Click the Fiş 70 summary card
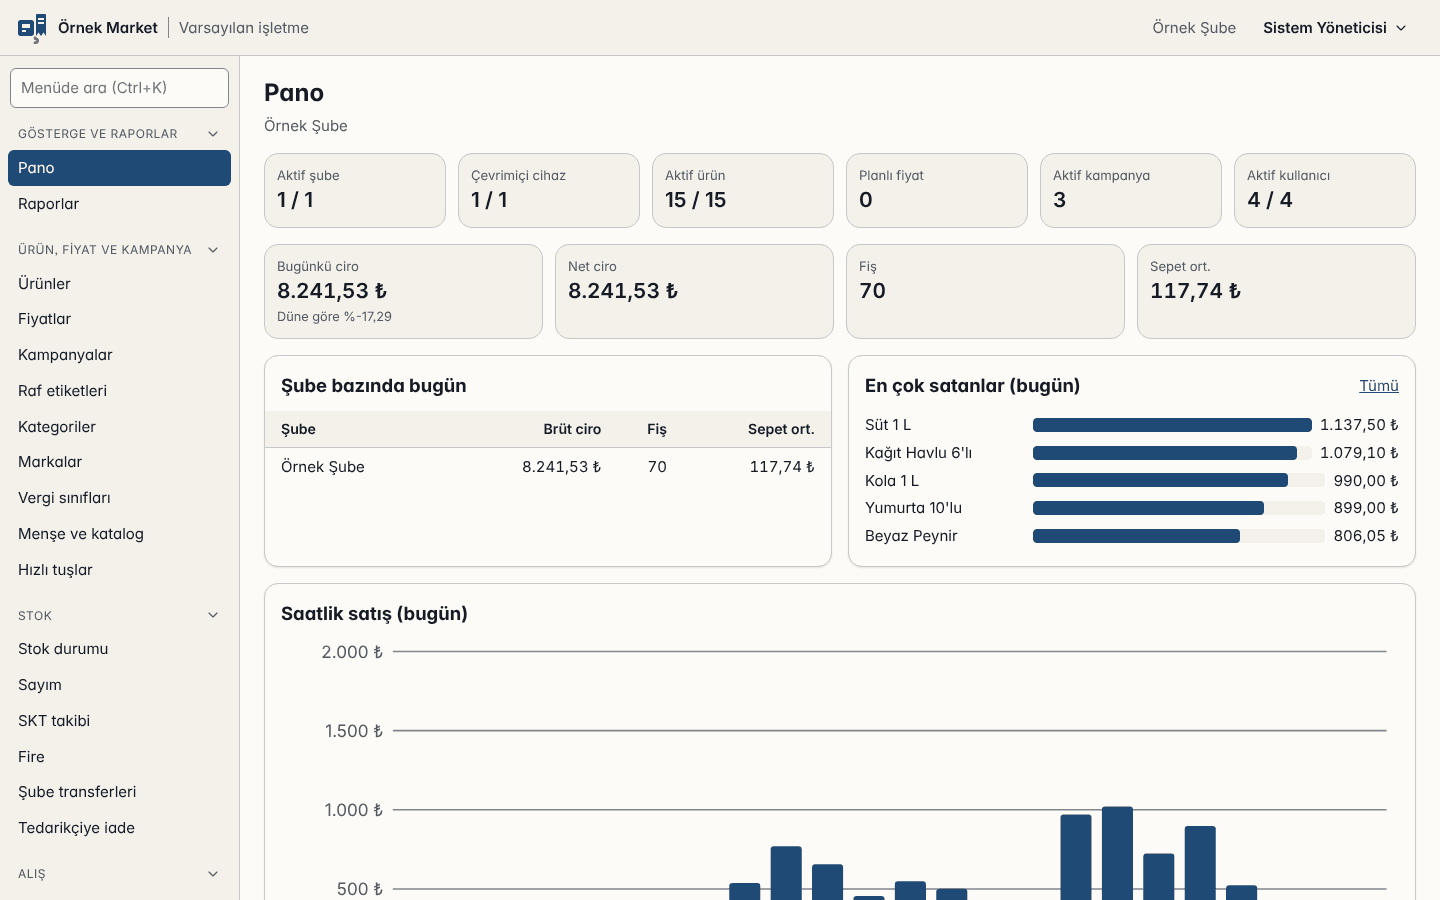The image size is (1440, 900). point(985,291)
